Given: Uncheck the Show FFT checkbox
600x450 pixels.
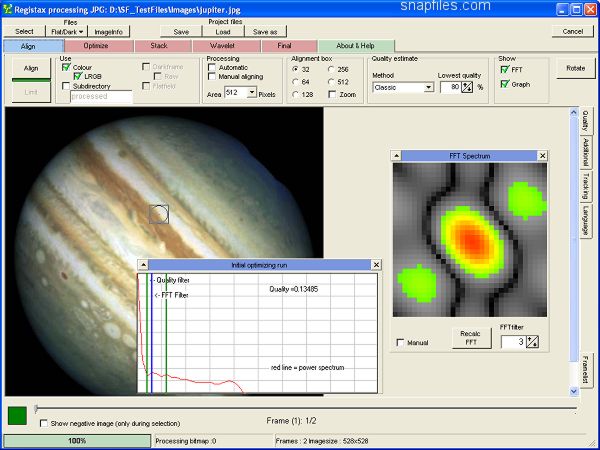Looking at the screenshot, I should point(505,69).
